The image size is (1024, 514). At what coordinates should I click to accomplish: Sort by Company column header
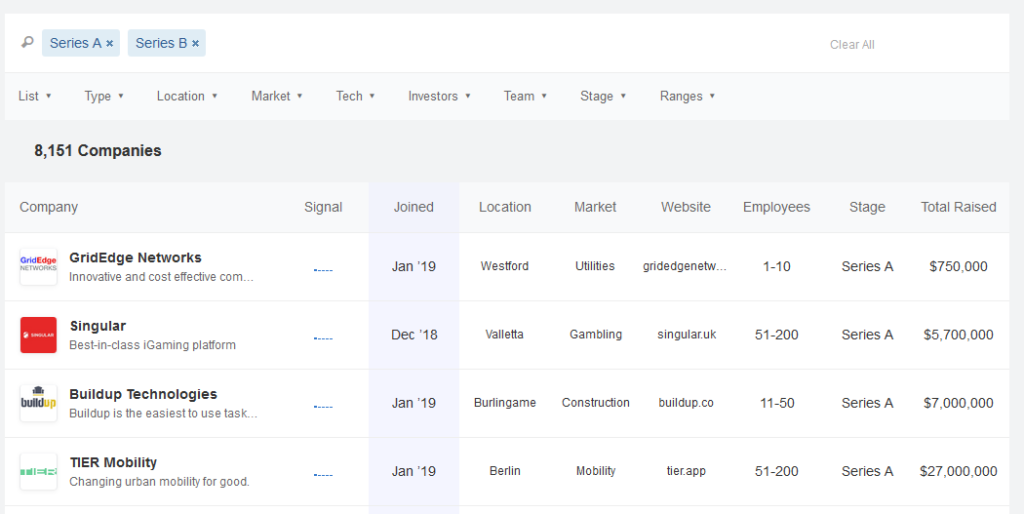click(48, 207)
